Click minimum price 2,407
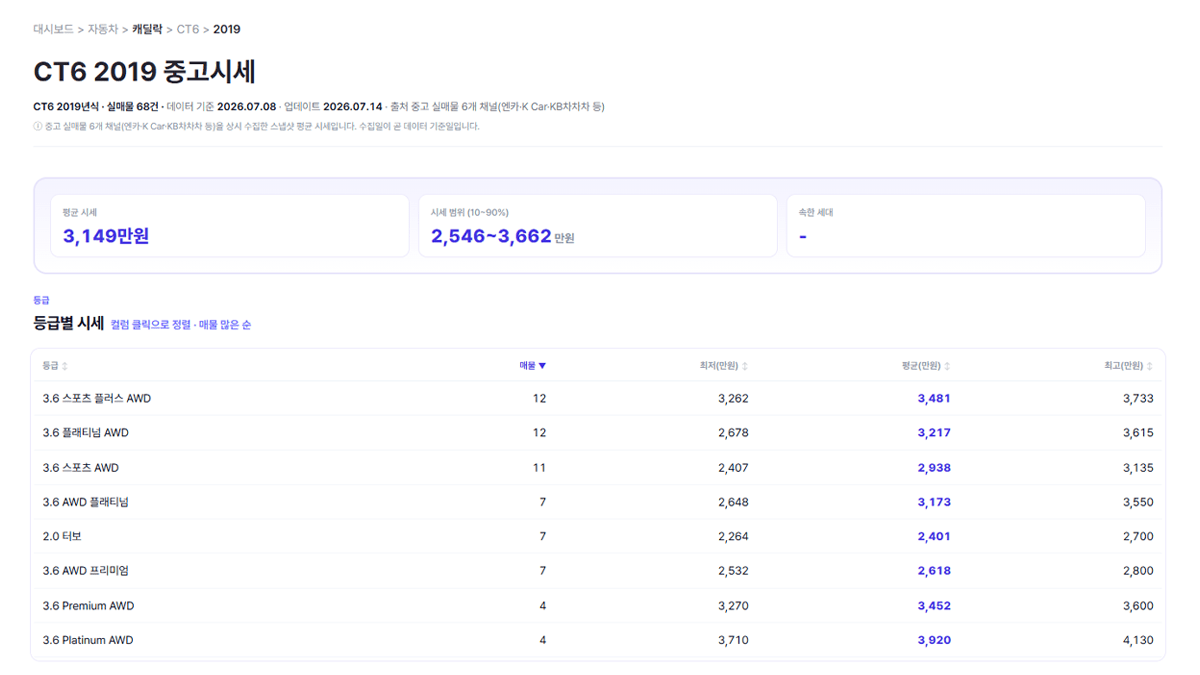The width and height of the screenshot is (1200, 675). click(733, 467)
